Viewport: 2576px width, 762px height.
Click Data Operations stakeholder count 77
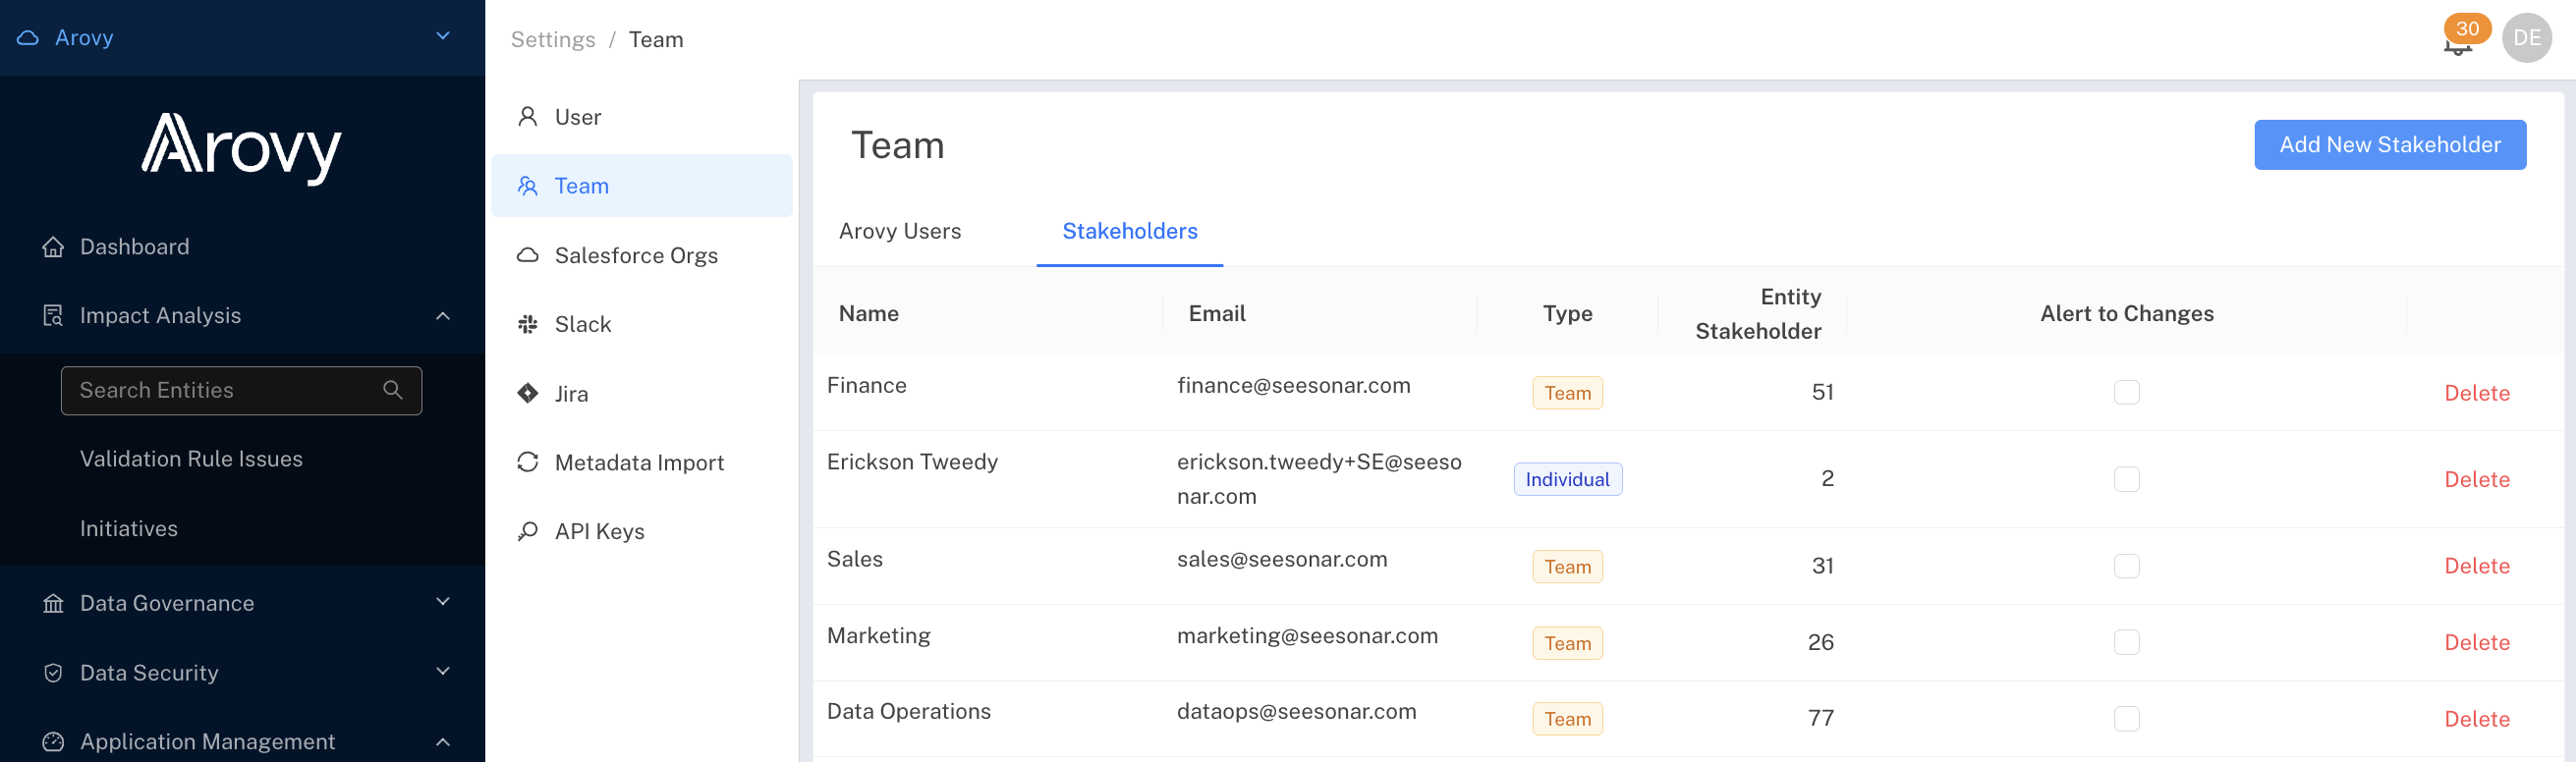[x=1820, y=719]
